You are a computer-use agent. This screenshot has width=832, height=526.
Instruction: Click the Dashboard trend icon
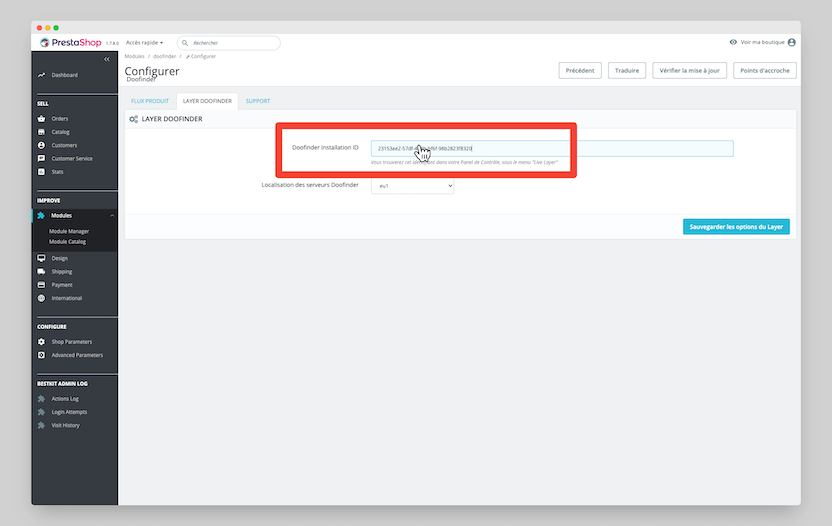[x=41, y=75]
